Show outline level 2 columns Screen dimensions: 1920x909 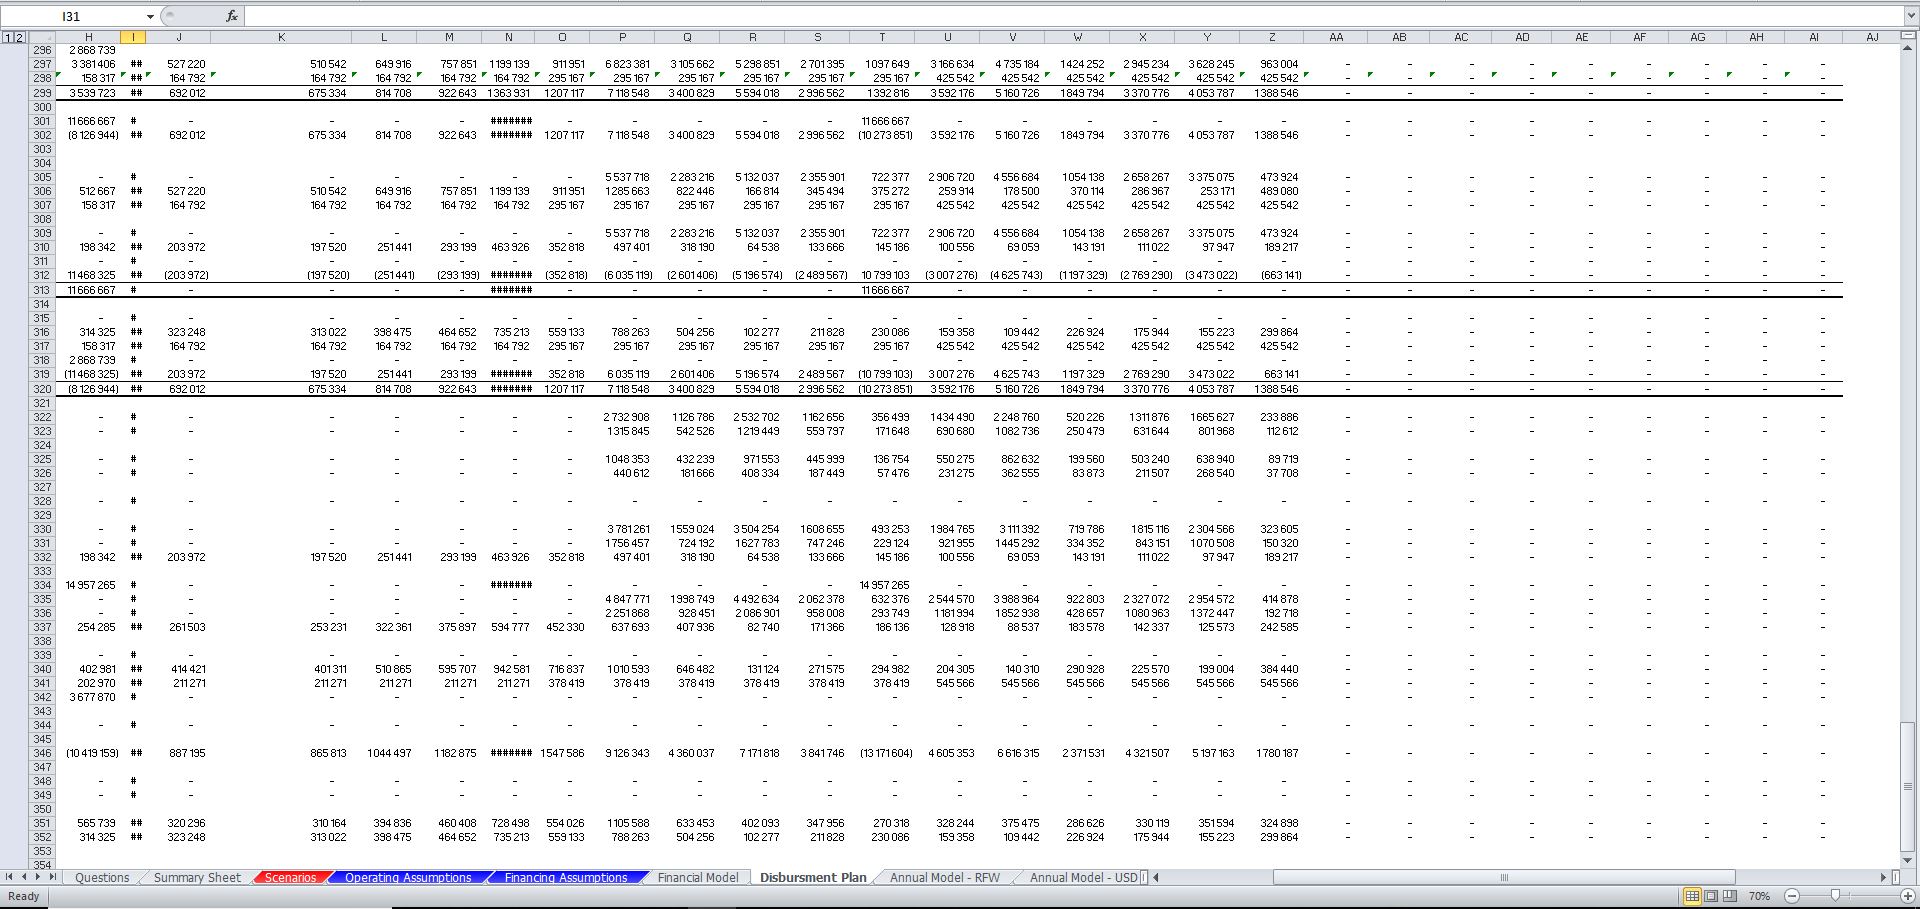(19, 37)
